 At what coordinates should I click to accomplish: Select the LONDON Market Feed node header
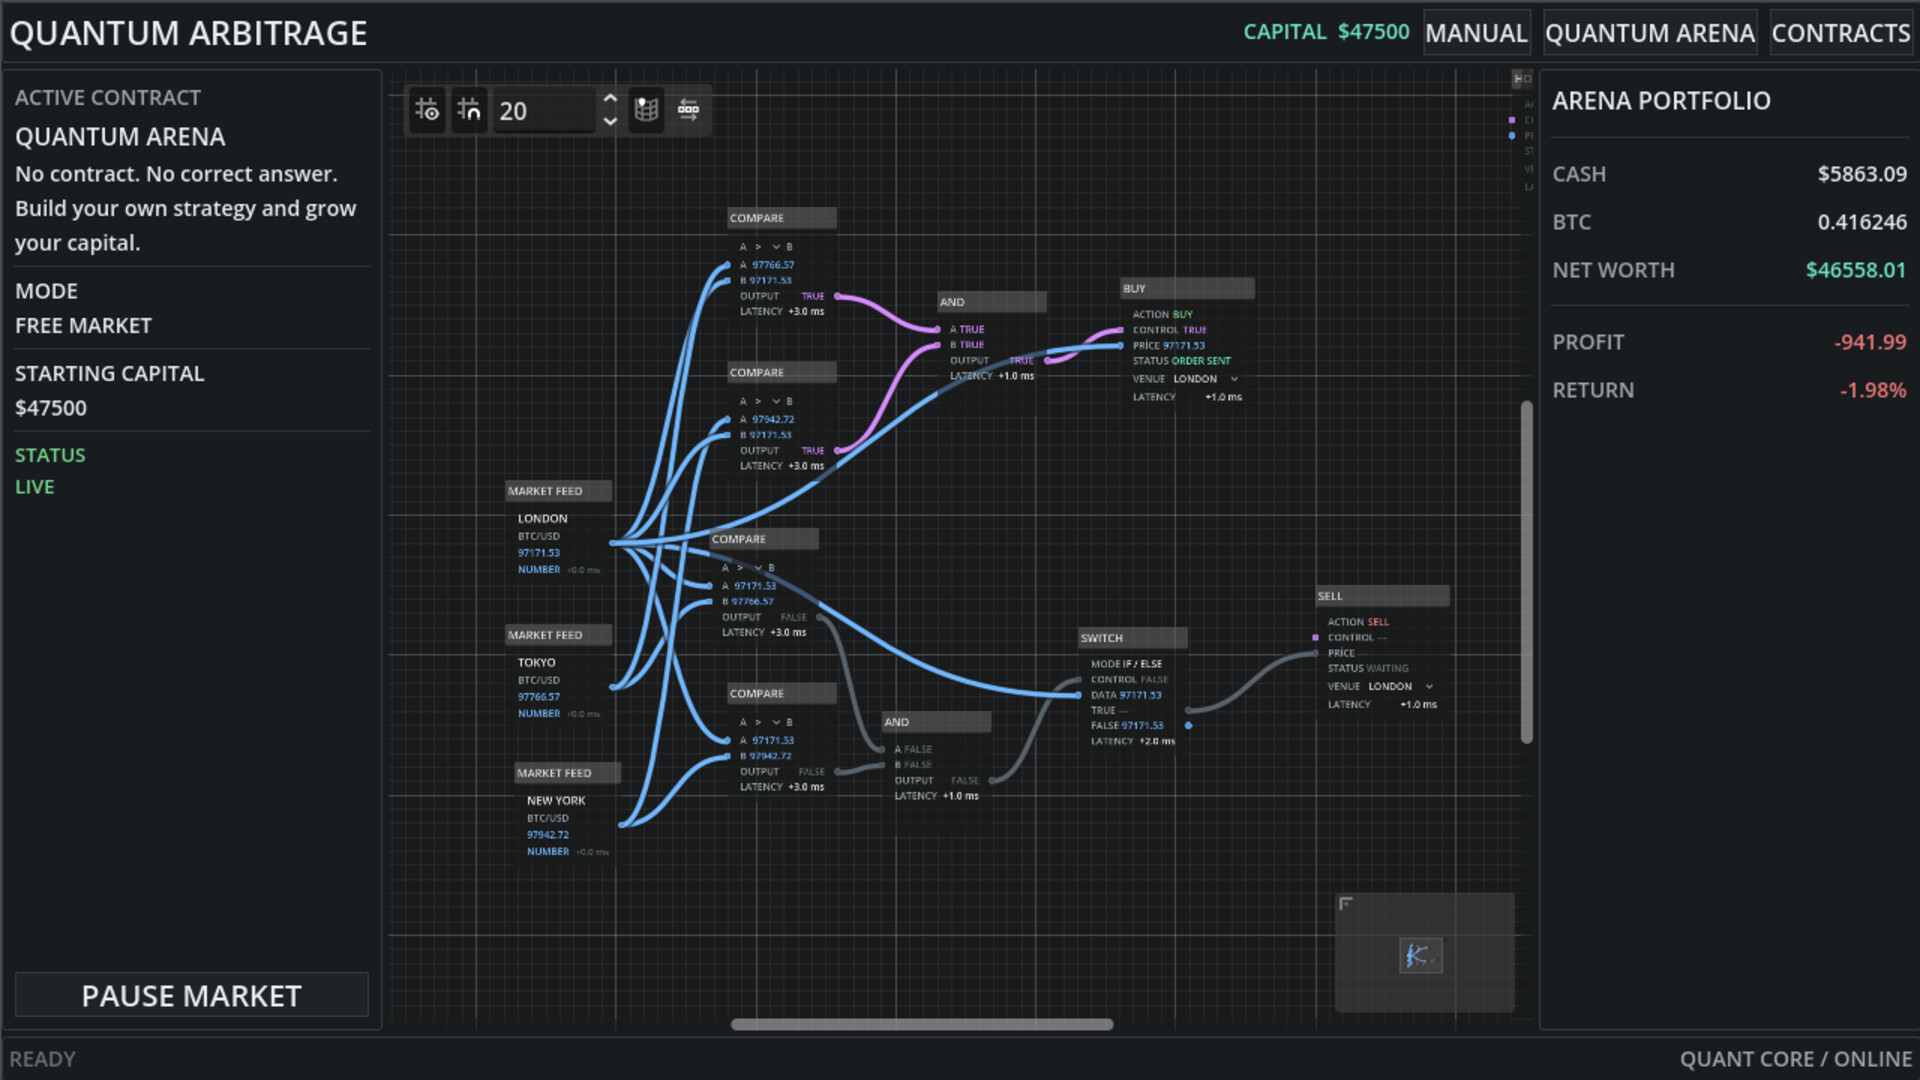click(559, 491)
